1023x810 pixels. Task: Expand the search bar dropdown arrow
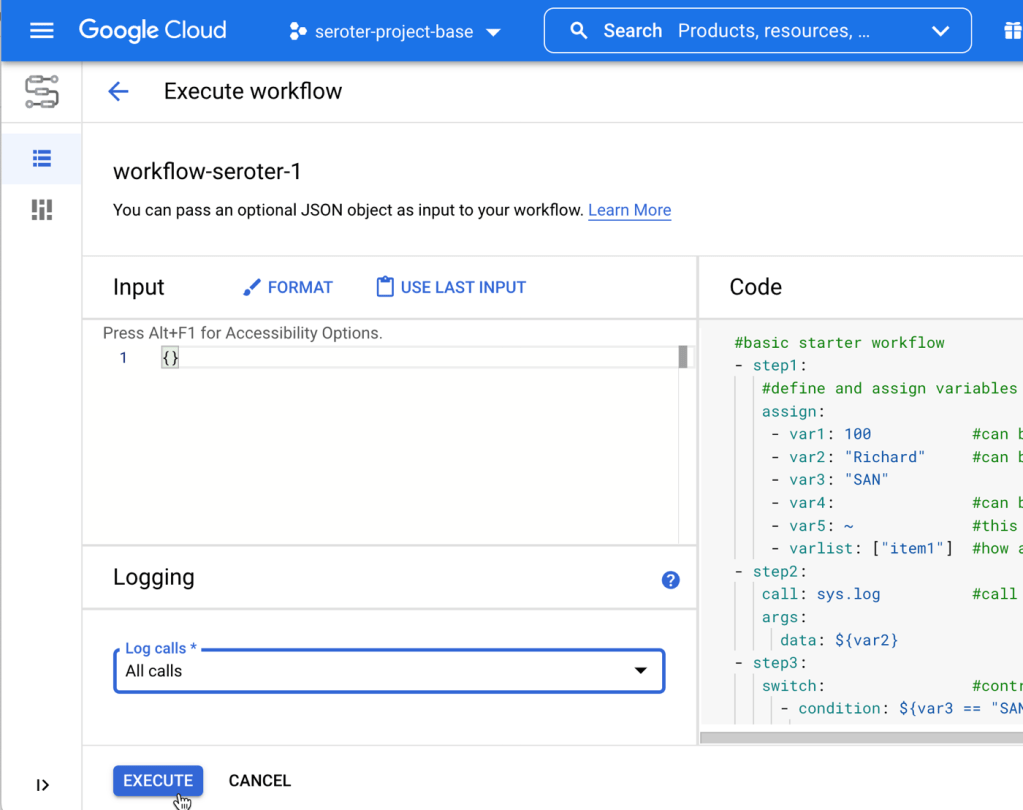pyautogui.click(x=940, y=31)
